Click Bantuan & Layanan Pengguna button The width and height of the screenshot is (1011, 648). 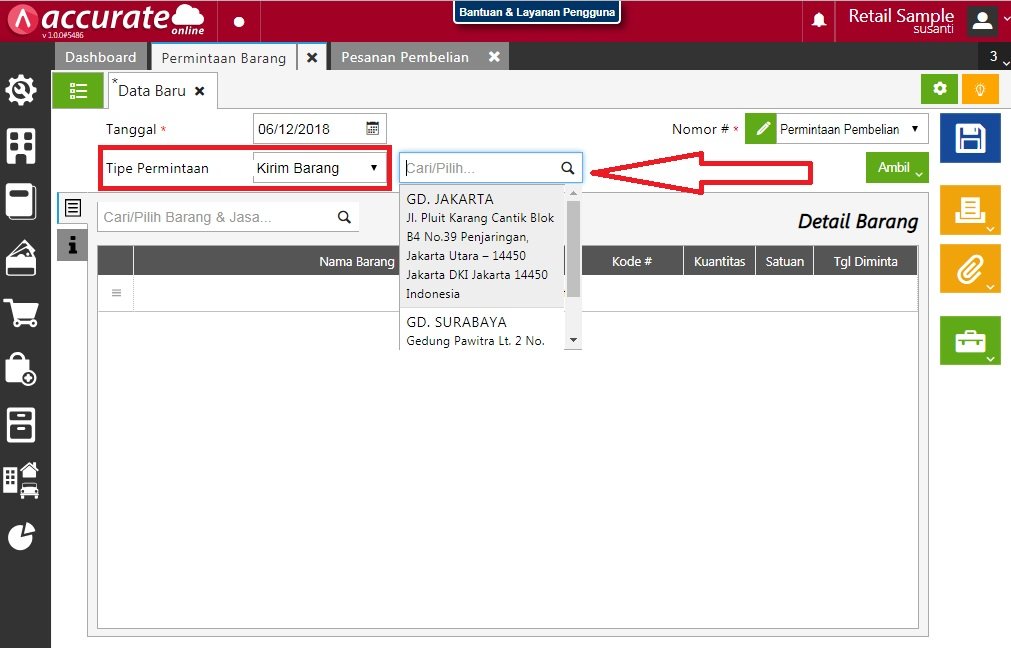537,12
